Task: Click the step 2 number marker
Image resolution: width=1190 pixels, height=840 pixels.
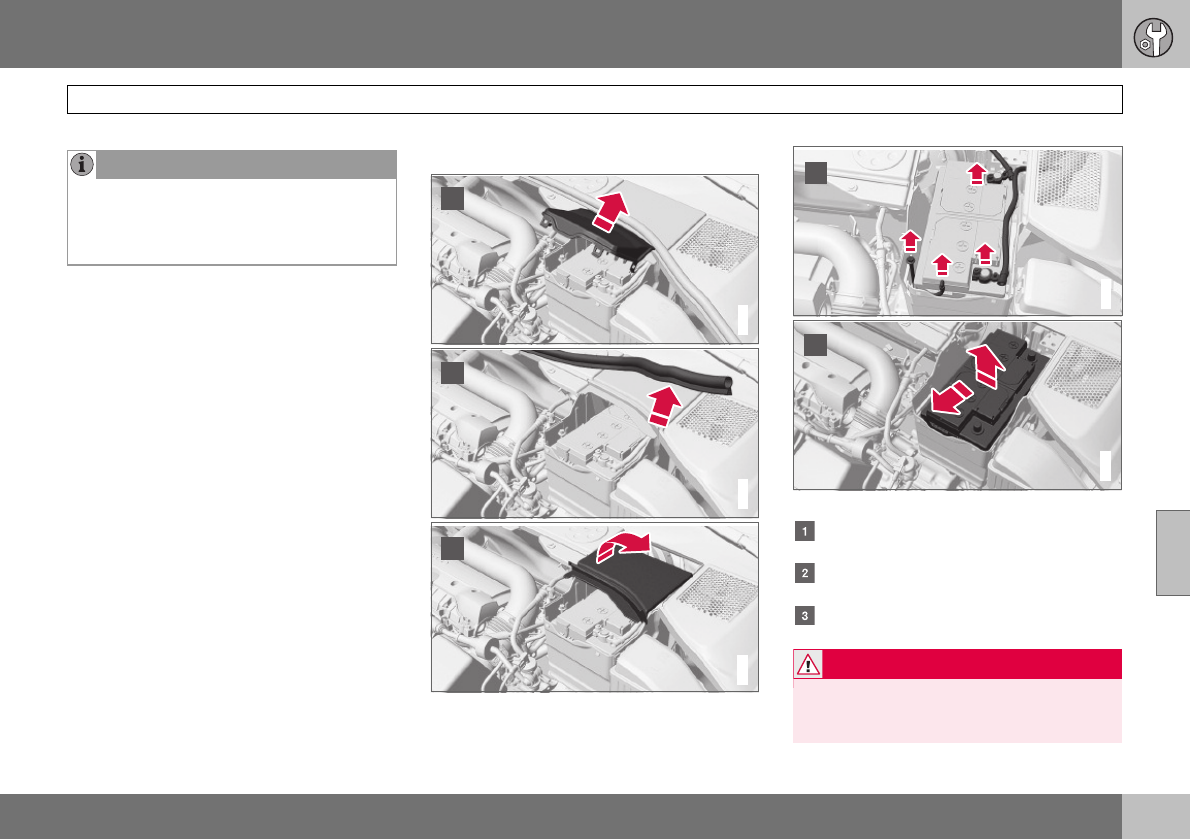Action: (x=802, y=574)
